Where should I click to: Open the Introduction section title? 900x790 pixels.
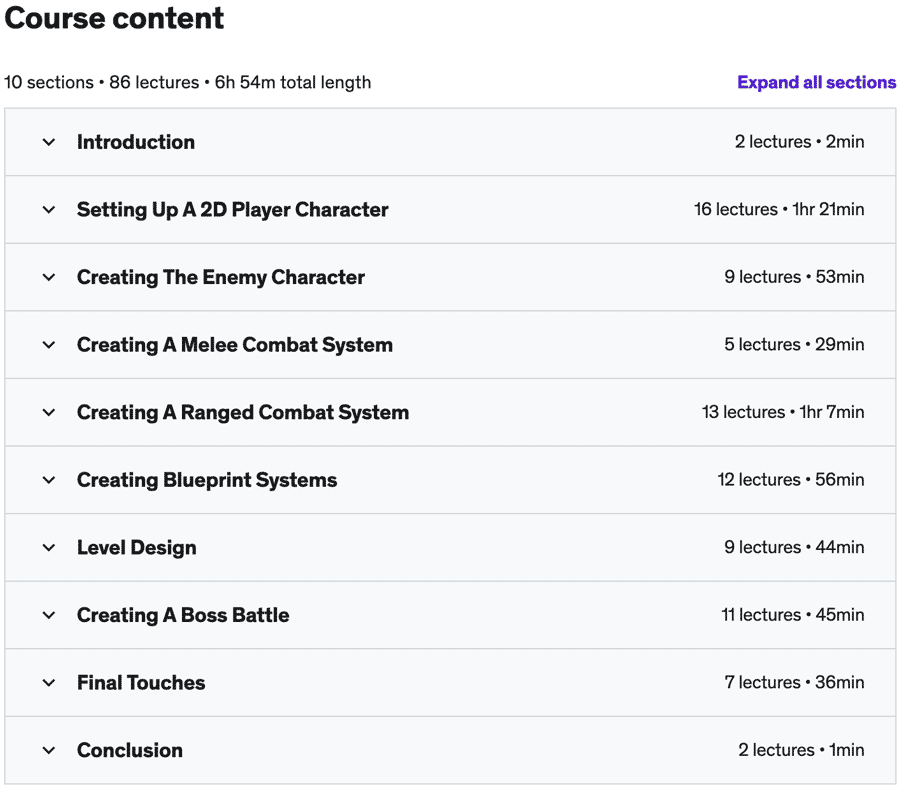(136, 142)
